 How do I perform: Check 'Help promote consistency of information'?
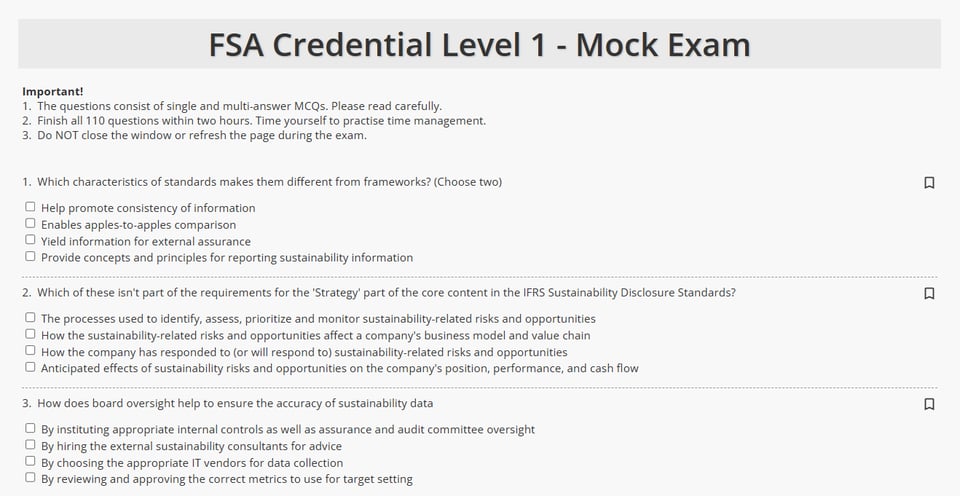(x=30, y=207)
